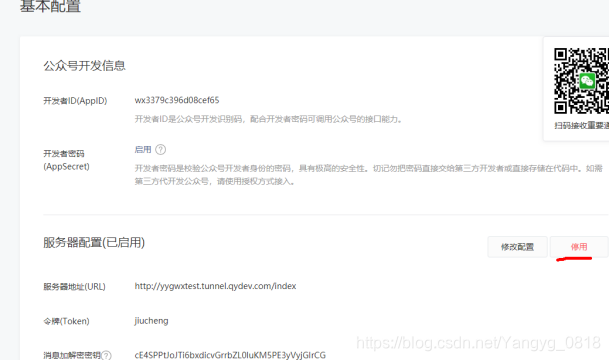Click the help icon next to 启用
This screenshot has width=610, height=361.
160,149
